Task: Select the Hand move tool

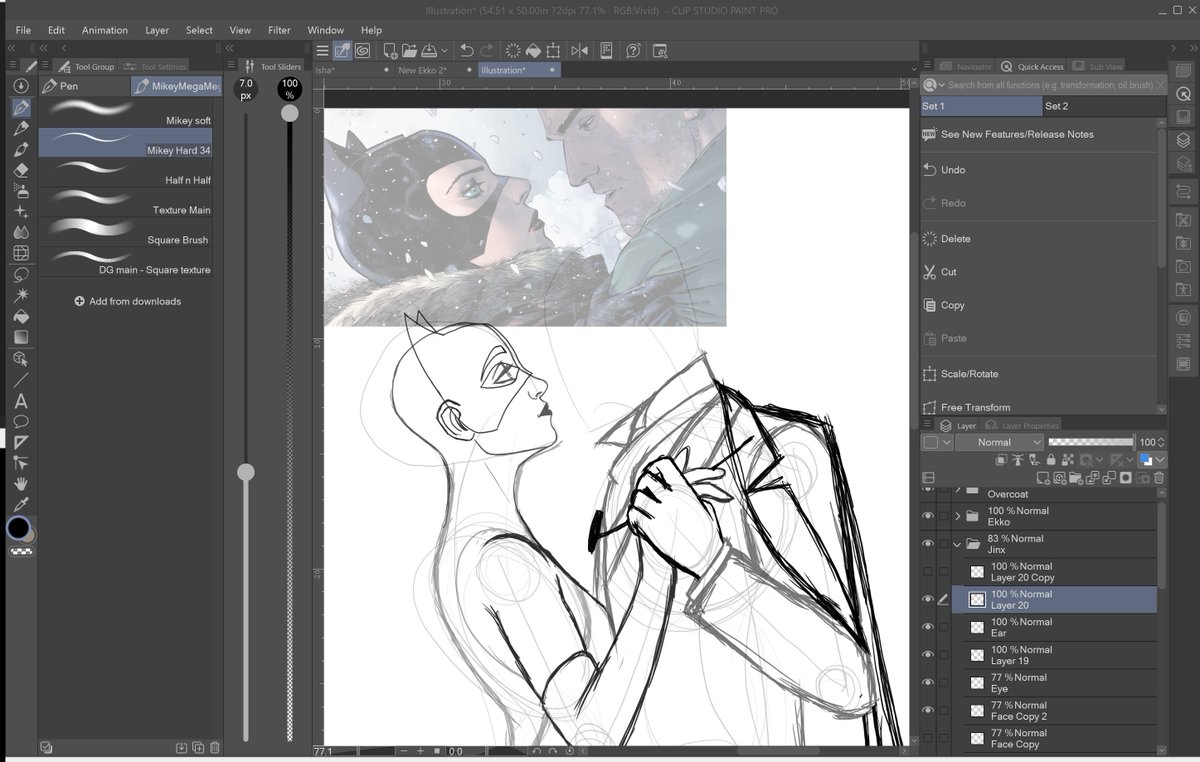Action: point(20,484)
